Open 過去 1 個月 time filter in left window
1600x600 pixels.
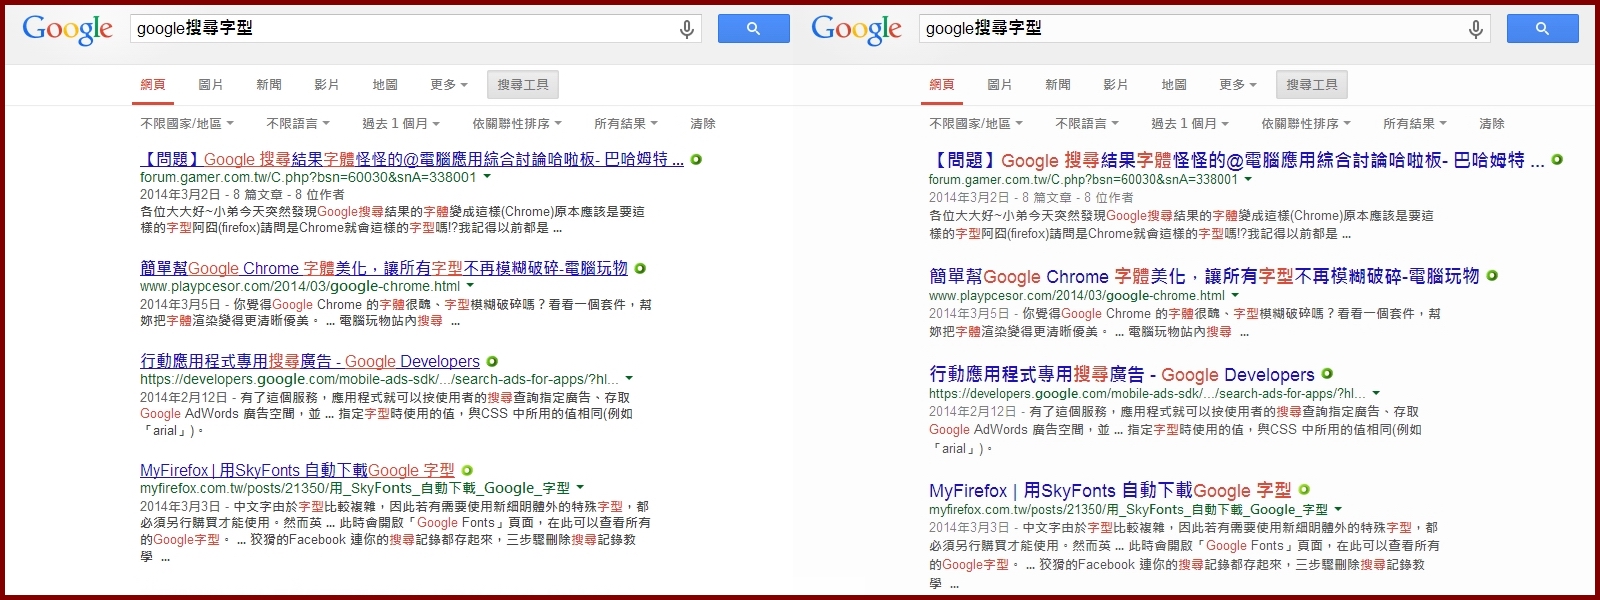pos(401,124)
